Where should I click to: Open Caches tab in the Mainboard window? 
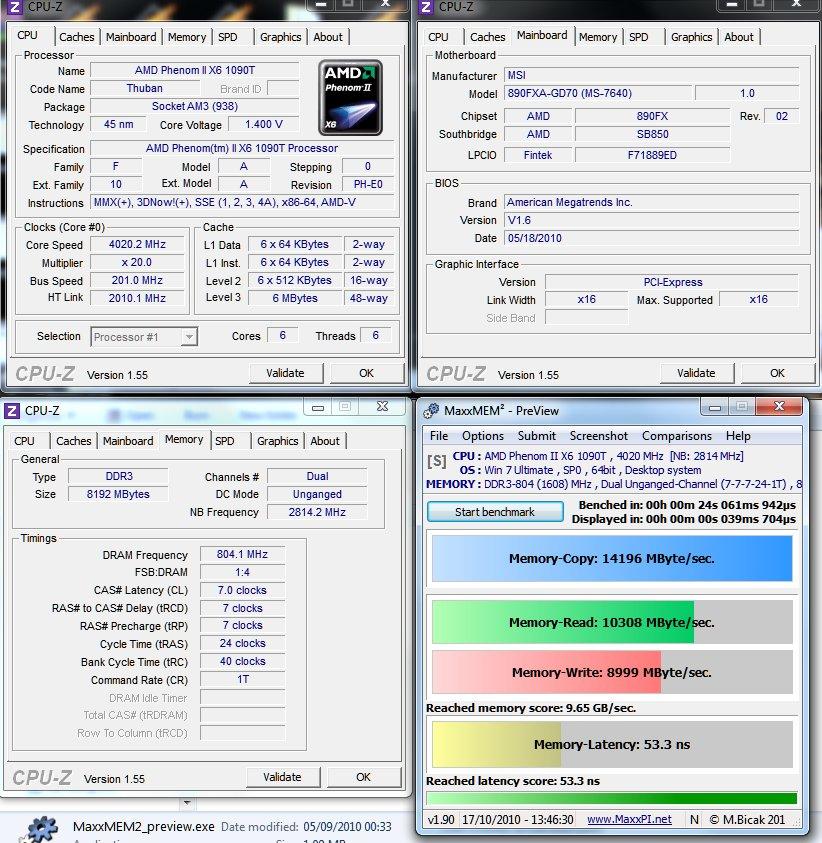click(x=487, y=37)
